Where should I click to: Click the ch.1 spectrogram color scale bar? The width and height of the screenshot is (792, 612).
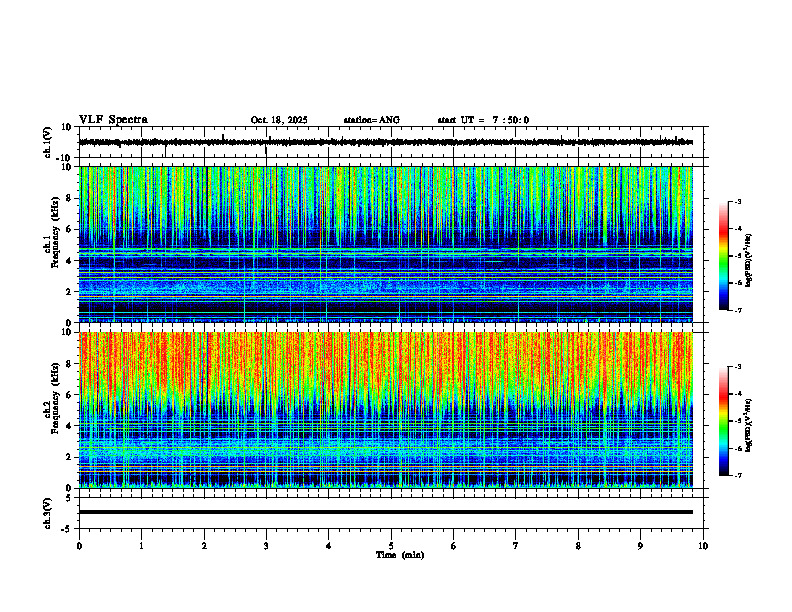(x=723, y=256)
